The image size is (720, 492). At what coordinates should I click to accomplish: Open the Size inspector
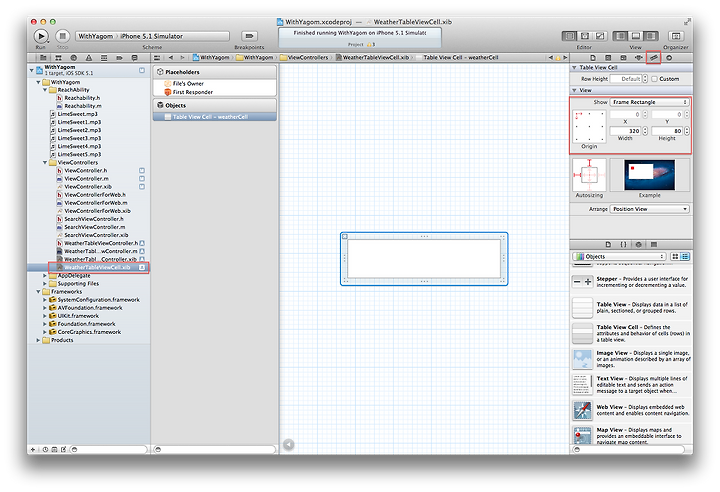tap(653, 58)
